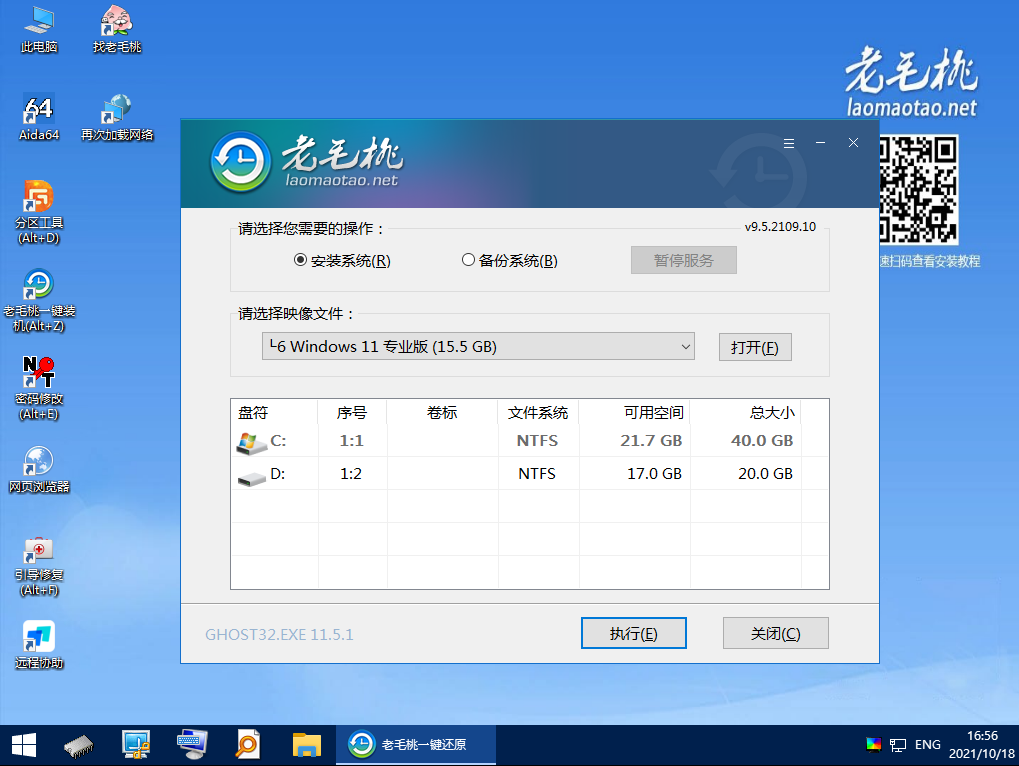The width and height of the screenshot is (1019, 766).
Task: Open the network computer taskbar icon
Action: click(136, 745)
